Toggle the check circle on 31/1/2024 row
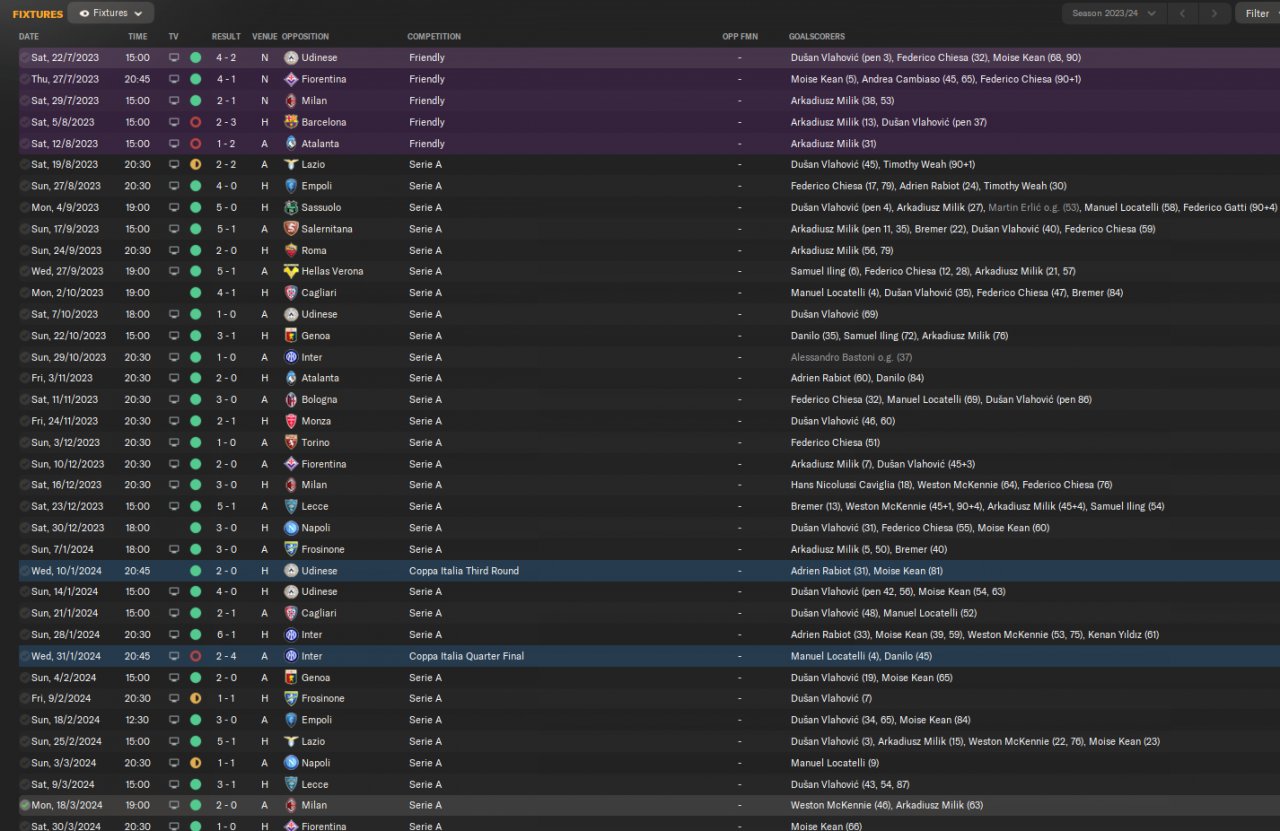This screenshot has height=831, width=1280. (x=24, y=656)
